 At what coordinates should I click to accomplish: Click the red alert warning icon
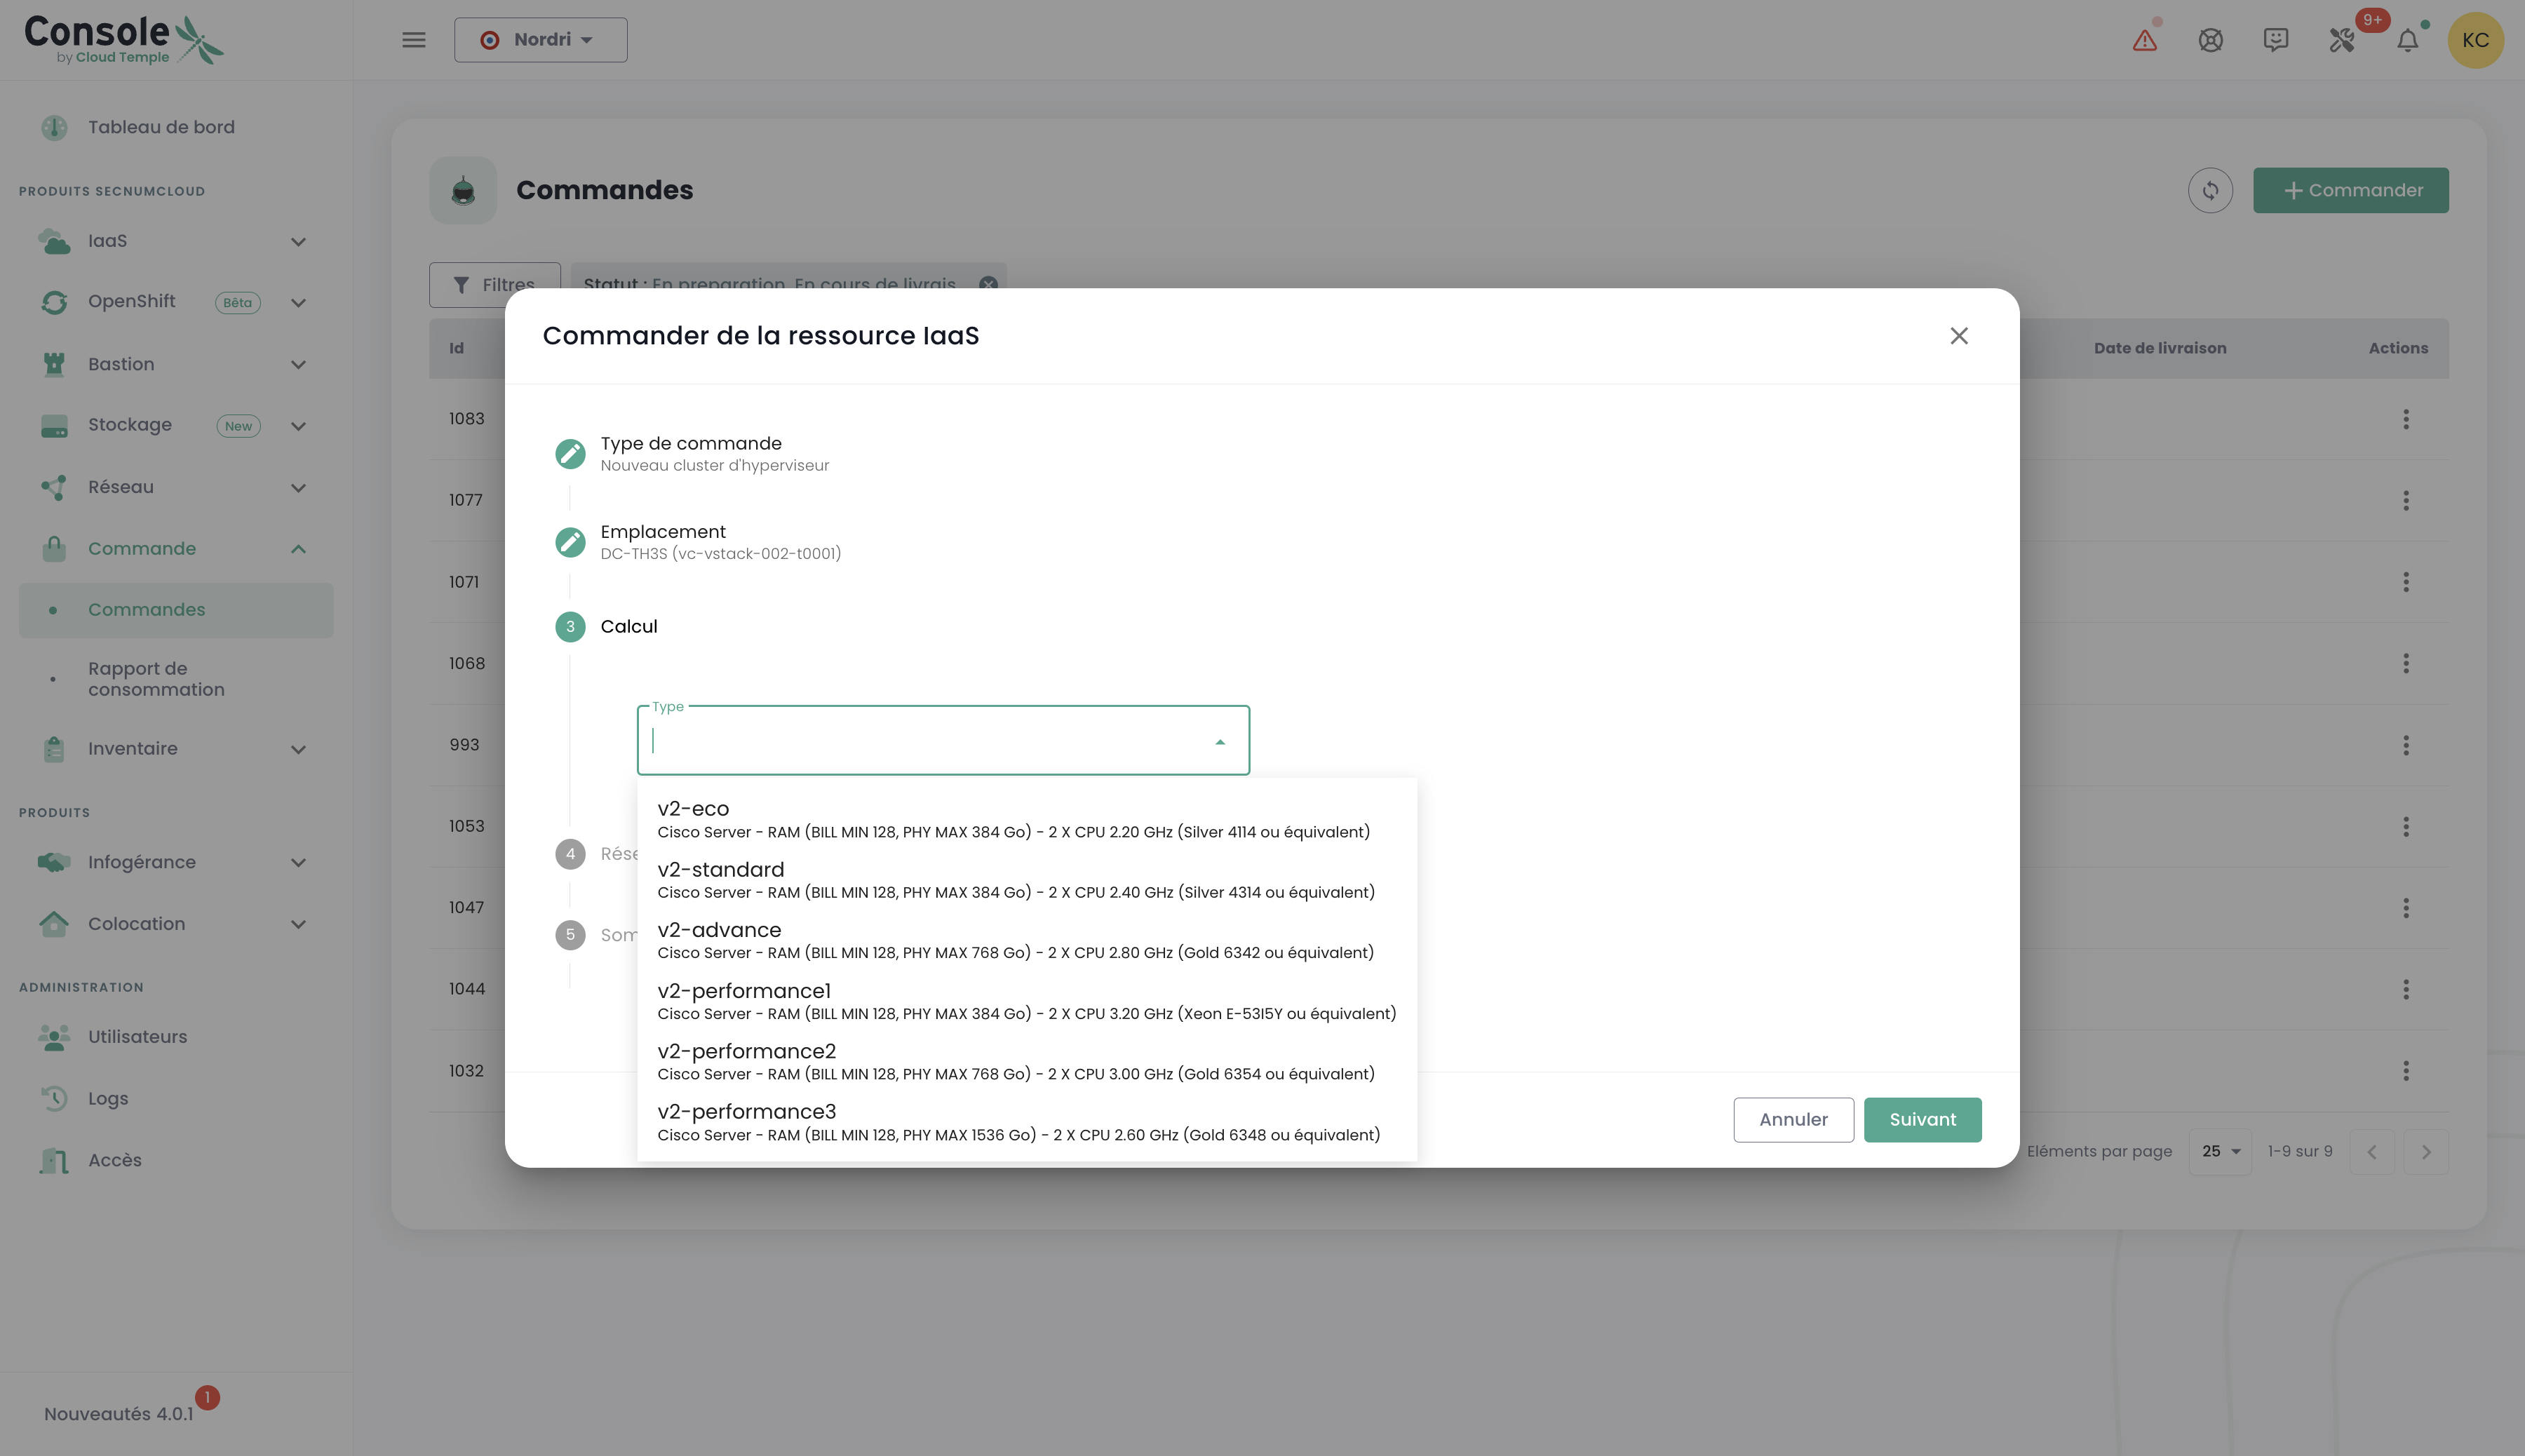coord(2144,40)
